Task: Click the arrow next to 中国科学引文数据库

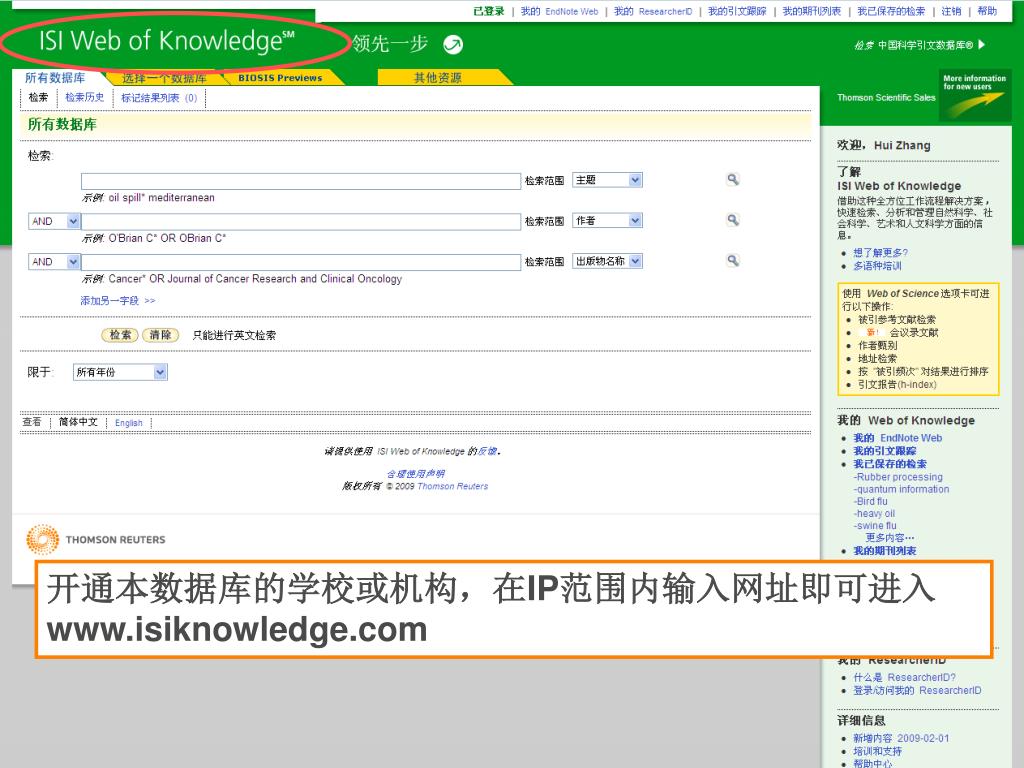Action: [x=982, y=44]
